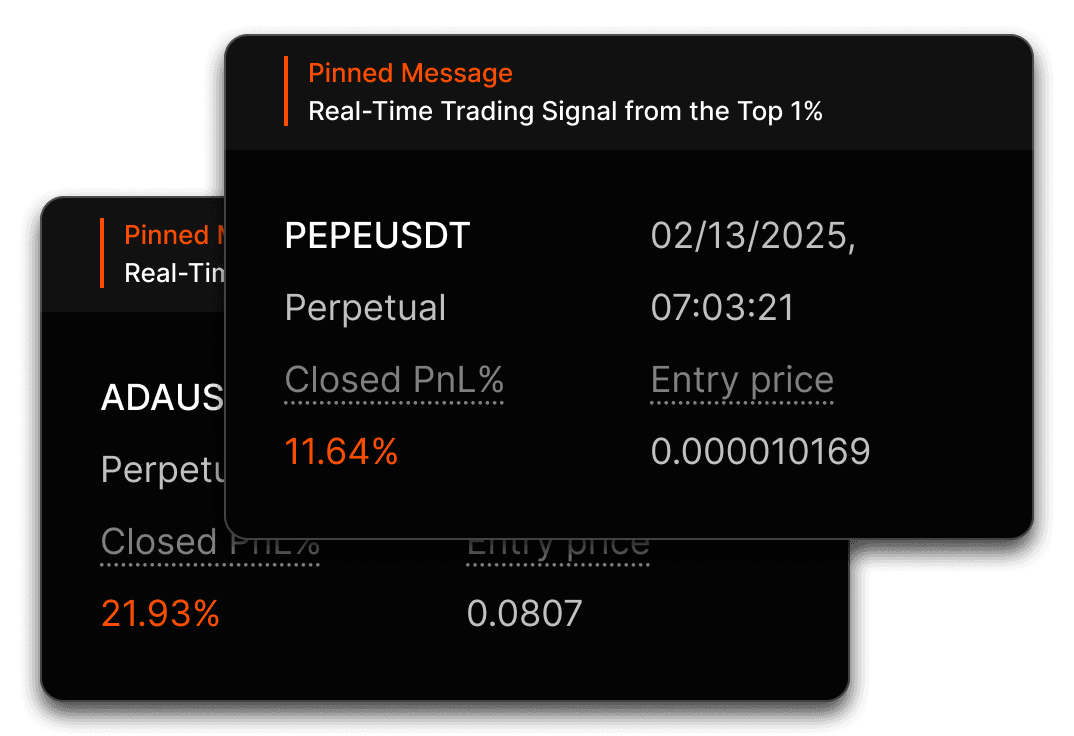
Task: Click the dotted Entry price label on front card
Action: 742,381
